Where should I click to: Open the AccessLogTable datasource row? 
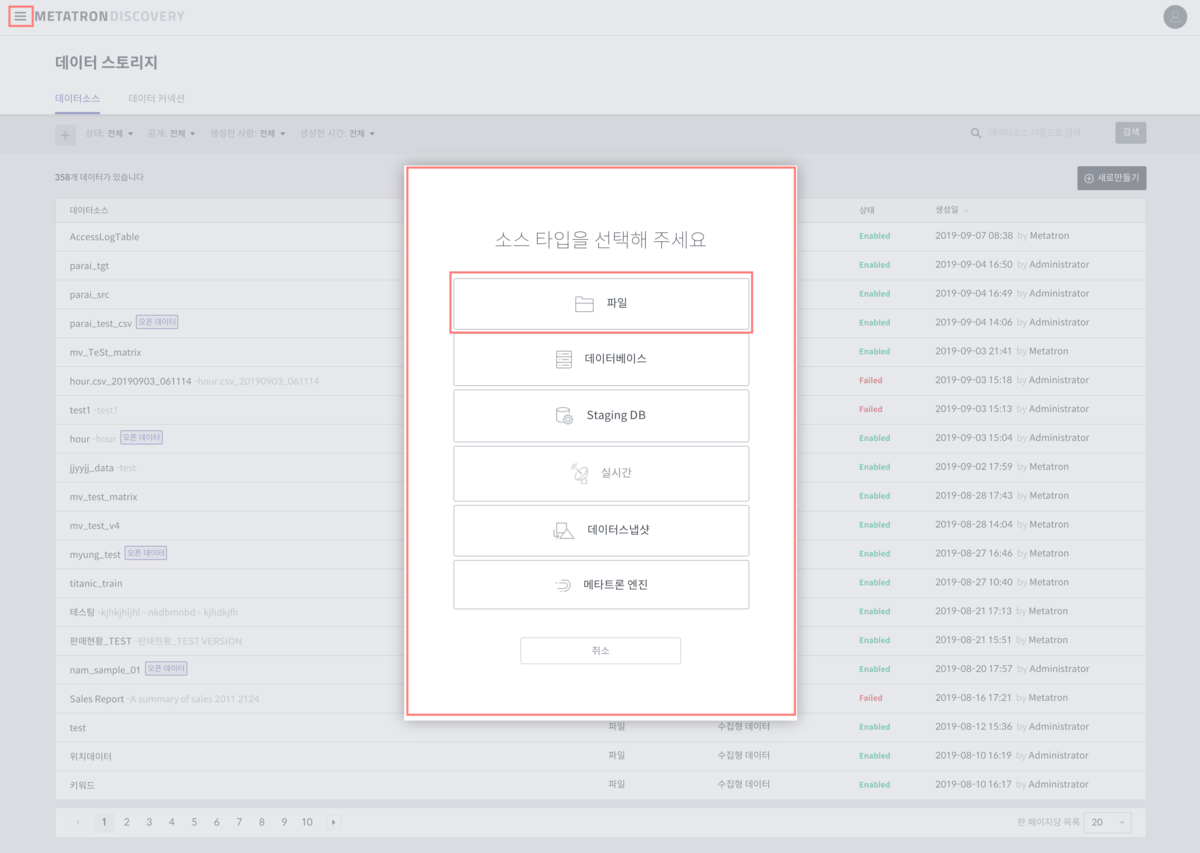(600, 237)
